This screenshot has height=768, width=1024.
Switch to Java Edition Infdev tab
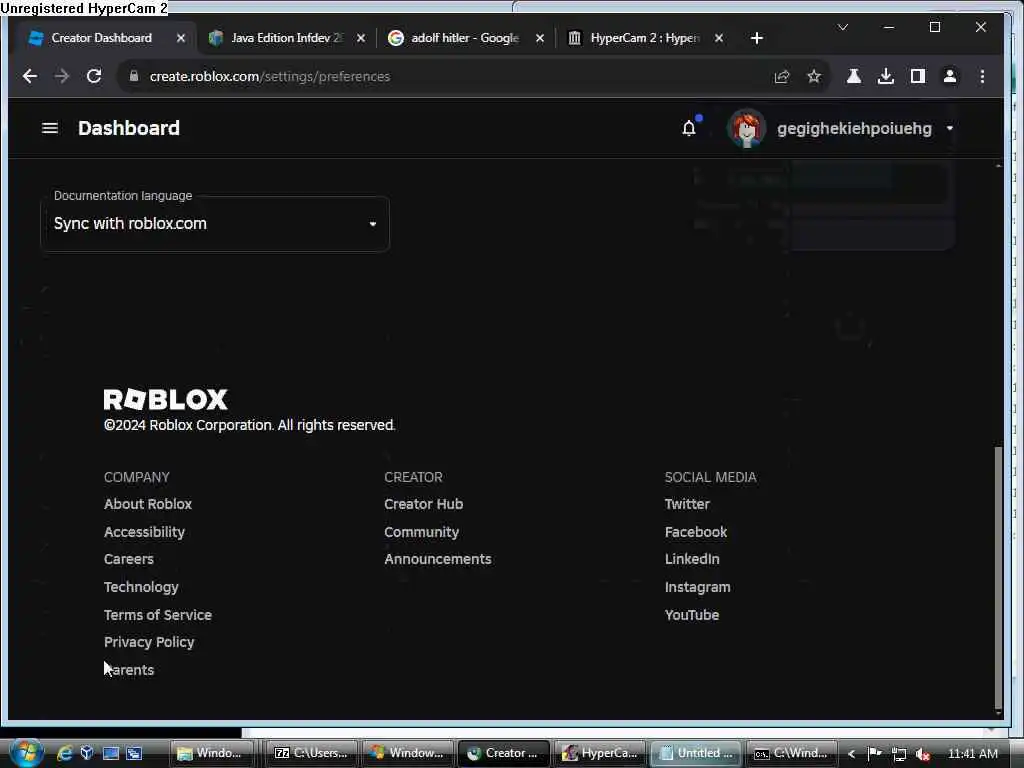point(286,38)
